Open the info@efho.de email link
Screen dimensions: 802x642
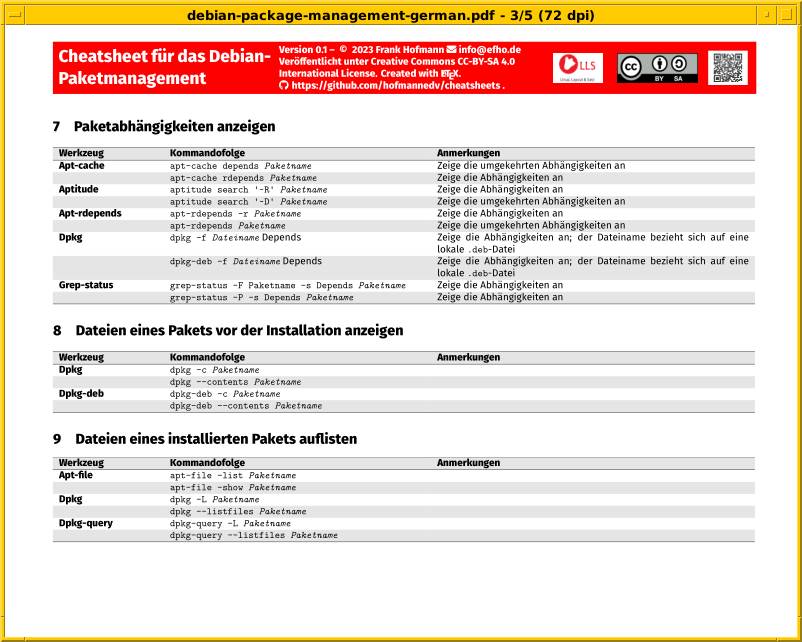point(489,48)
